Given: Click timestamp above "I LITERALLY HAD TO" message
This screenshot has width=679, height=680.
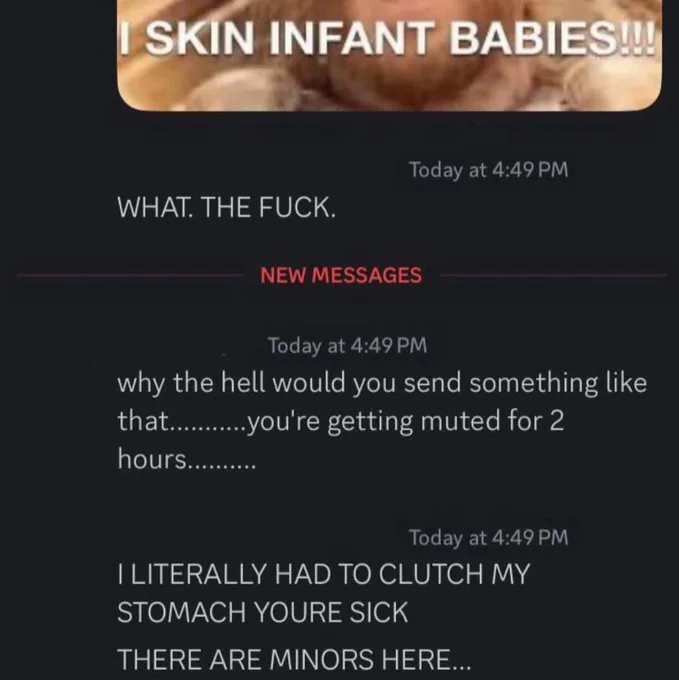Looking at the screenshot, I should 489,538.
